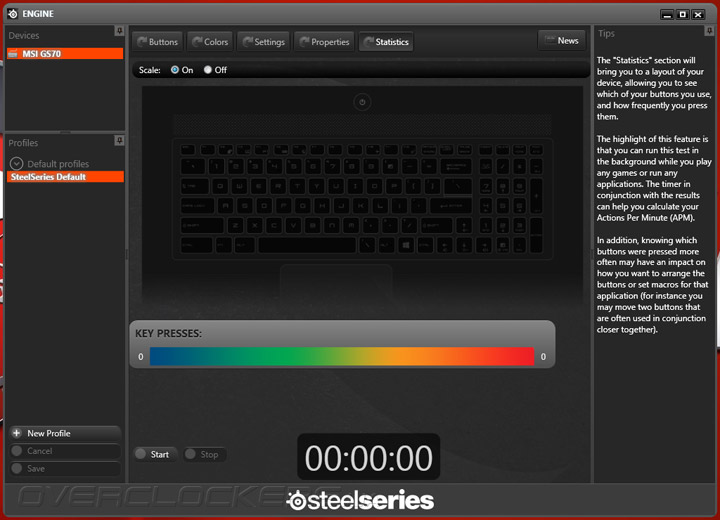Open the Buttons tab
This screenshot has height=520, width=720.
[158, 42]
